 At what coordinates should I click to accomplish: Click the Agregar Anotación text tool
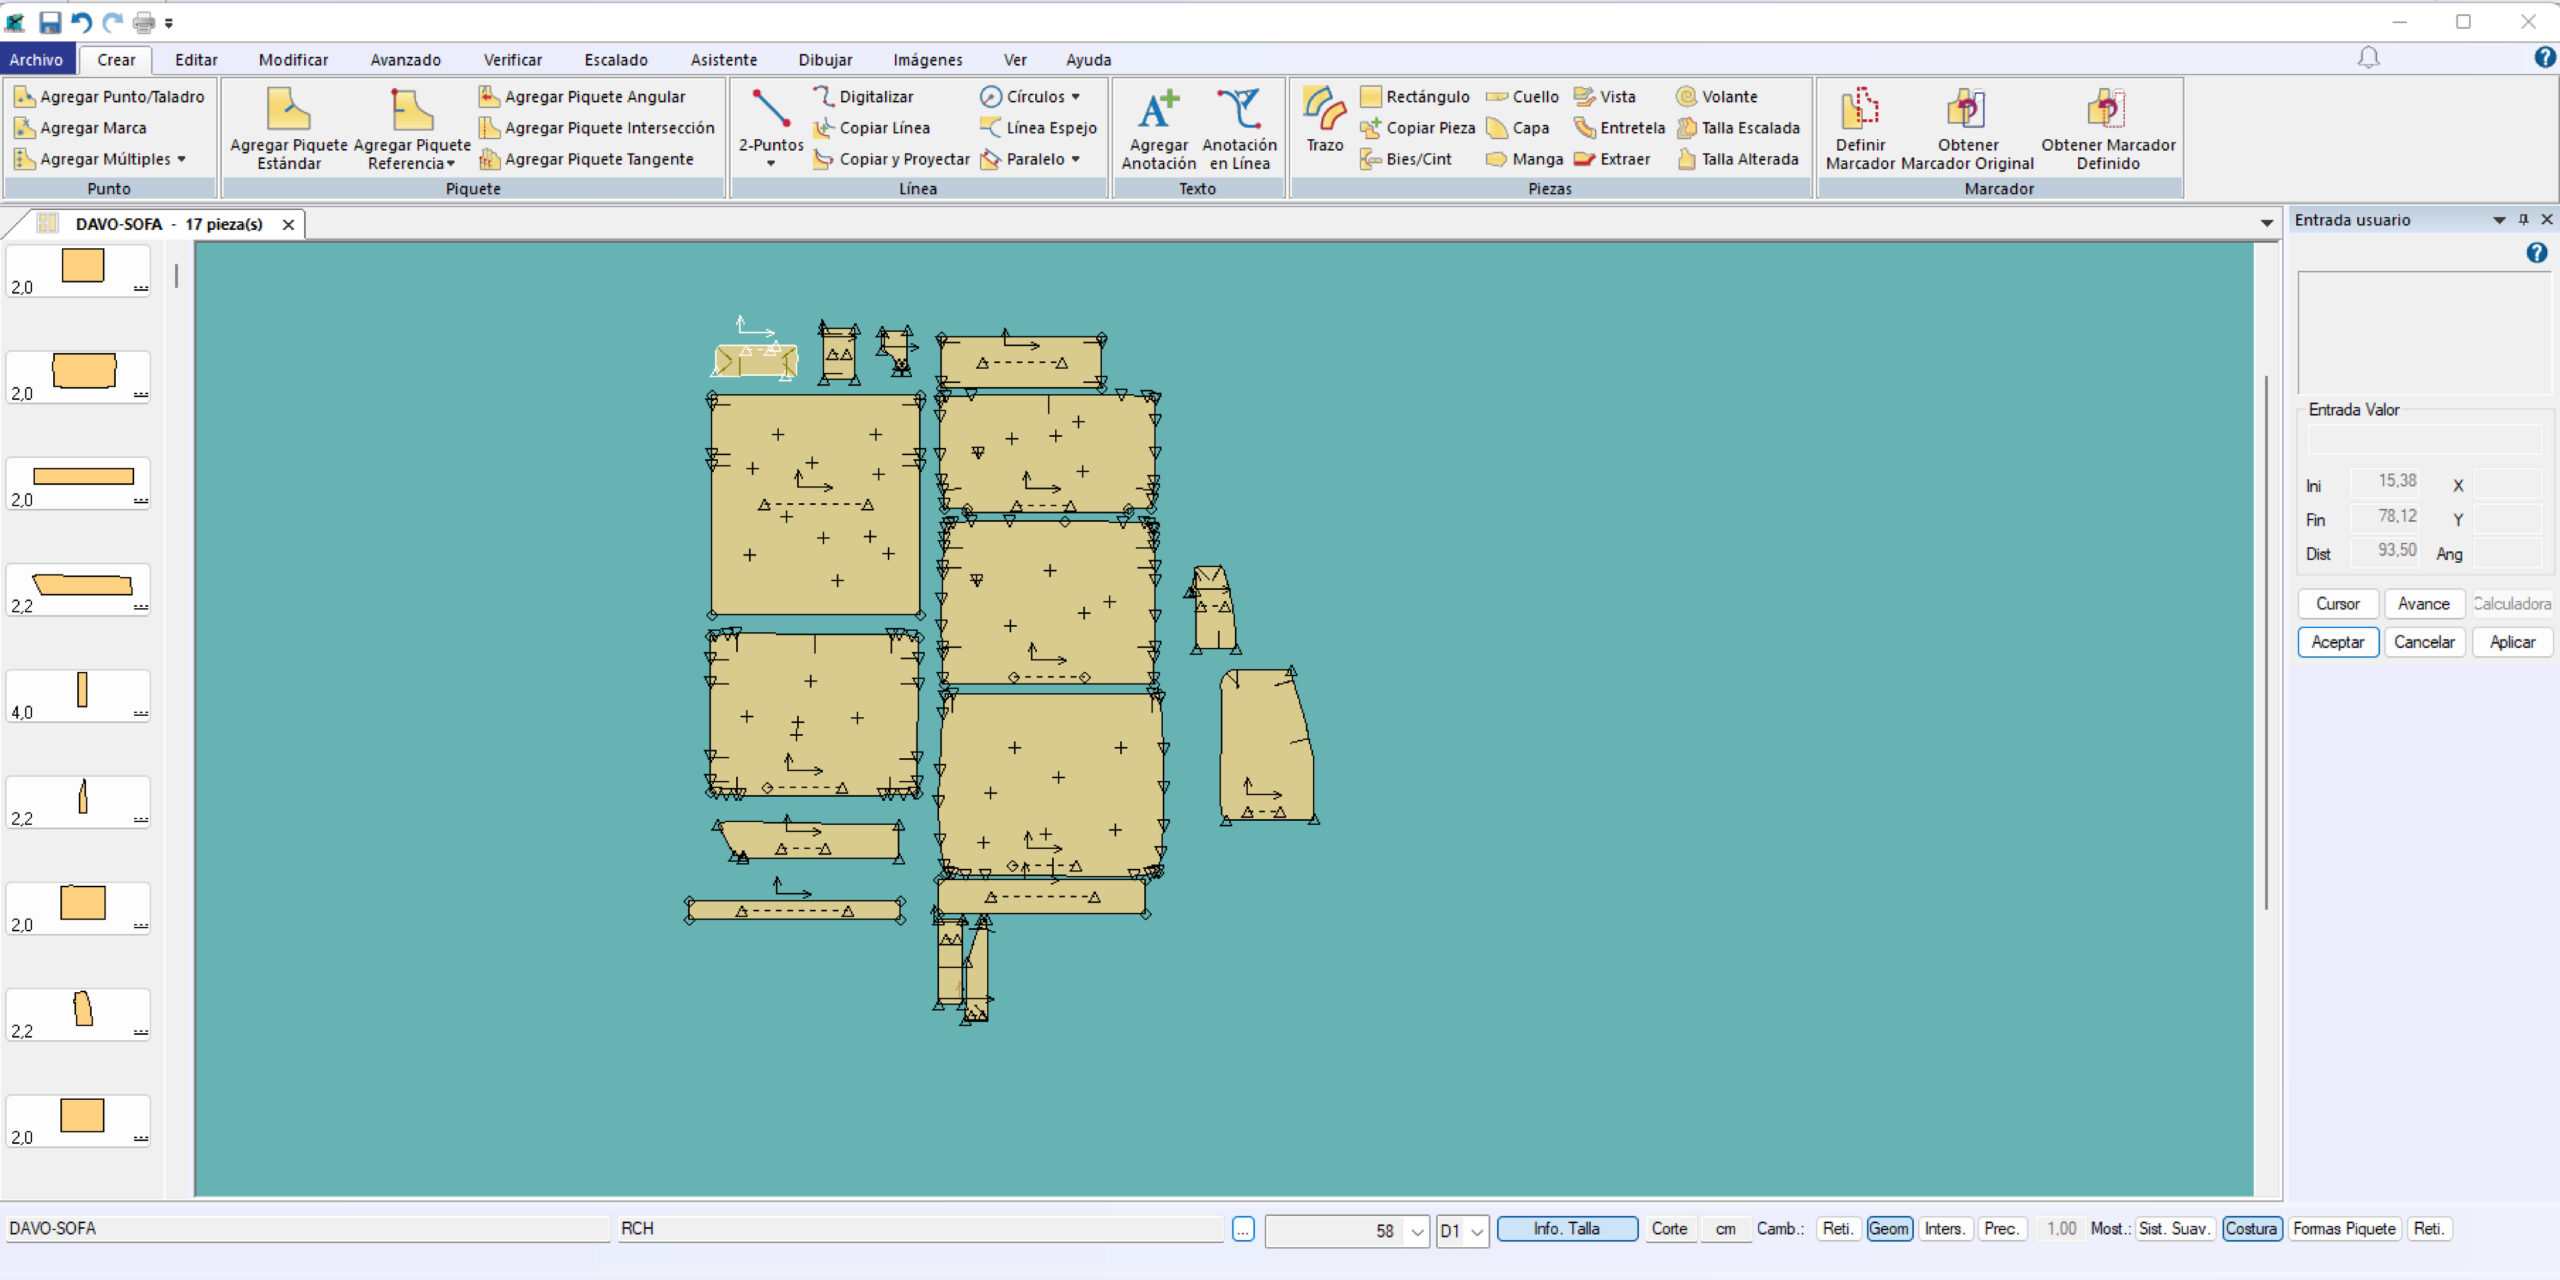[x=1158, y=128]
